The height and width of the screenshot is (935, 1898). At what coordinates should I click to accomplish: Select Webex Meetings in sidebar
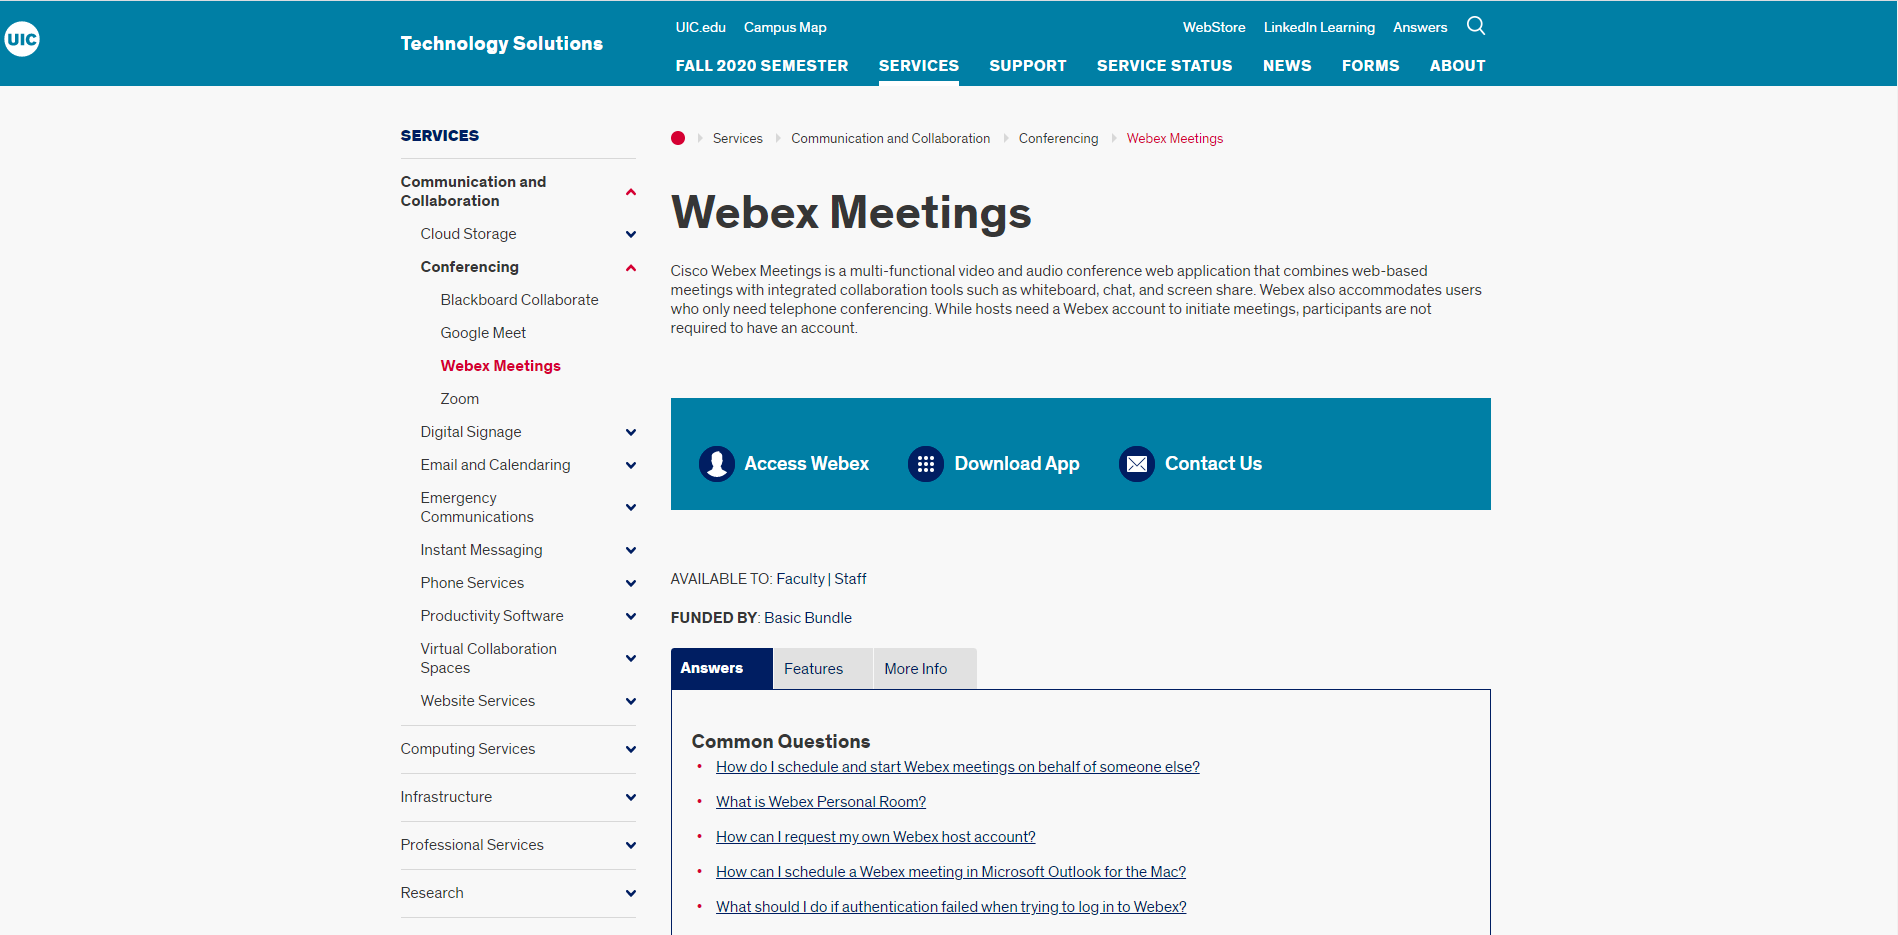click(501, 366)
